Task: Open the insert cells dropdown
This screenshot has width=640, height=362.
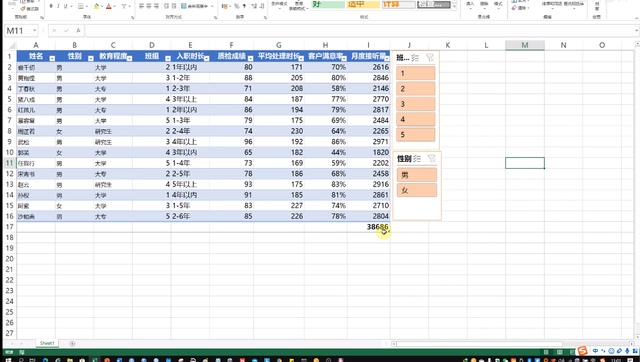Action: tap(470, 5)
